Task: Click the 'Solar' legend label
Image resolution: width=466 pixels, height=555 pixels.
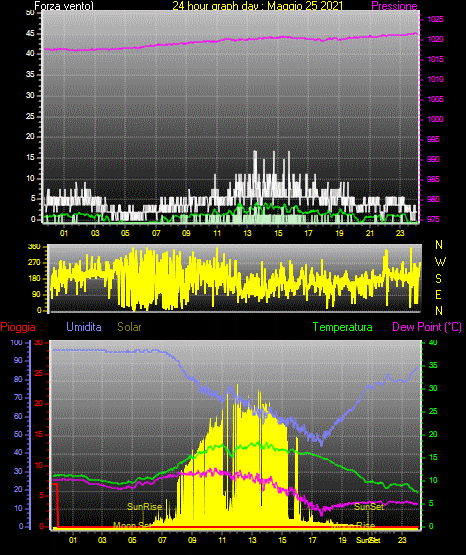Action: click(x=129, y=327)
